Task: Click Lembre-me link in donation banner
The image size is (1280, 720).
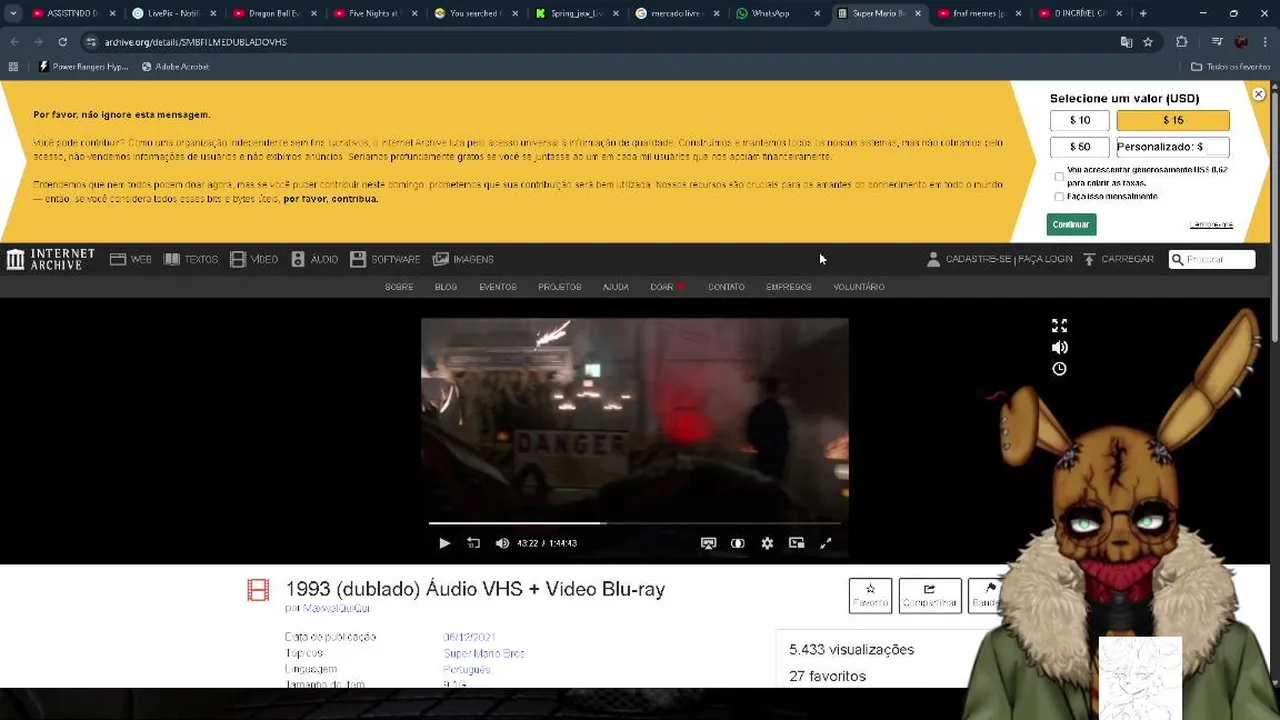Action: (1211, 225)
